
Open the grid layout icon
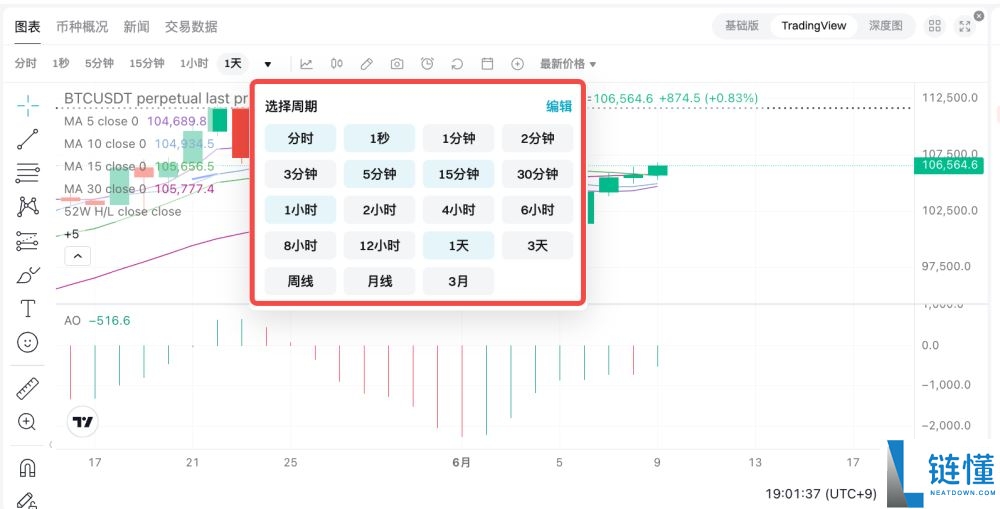pyautogui.click(x=934, y=26)
